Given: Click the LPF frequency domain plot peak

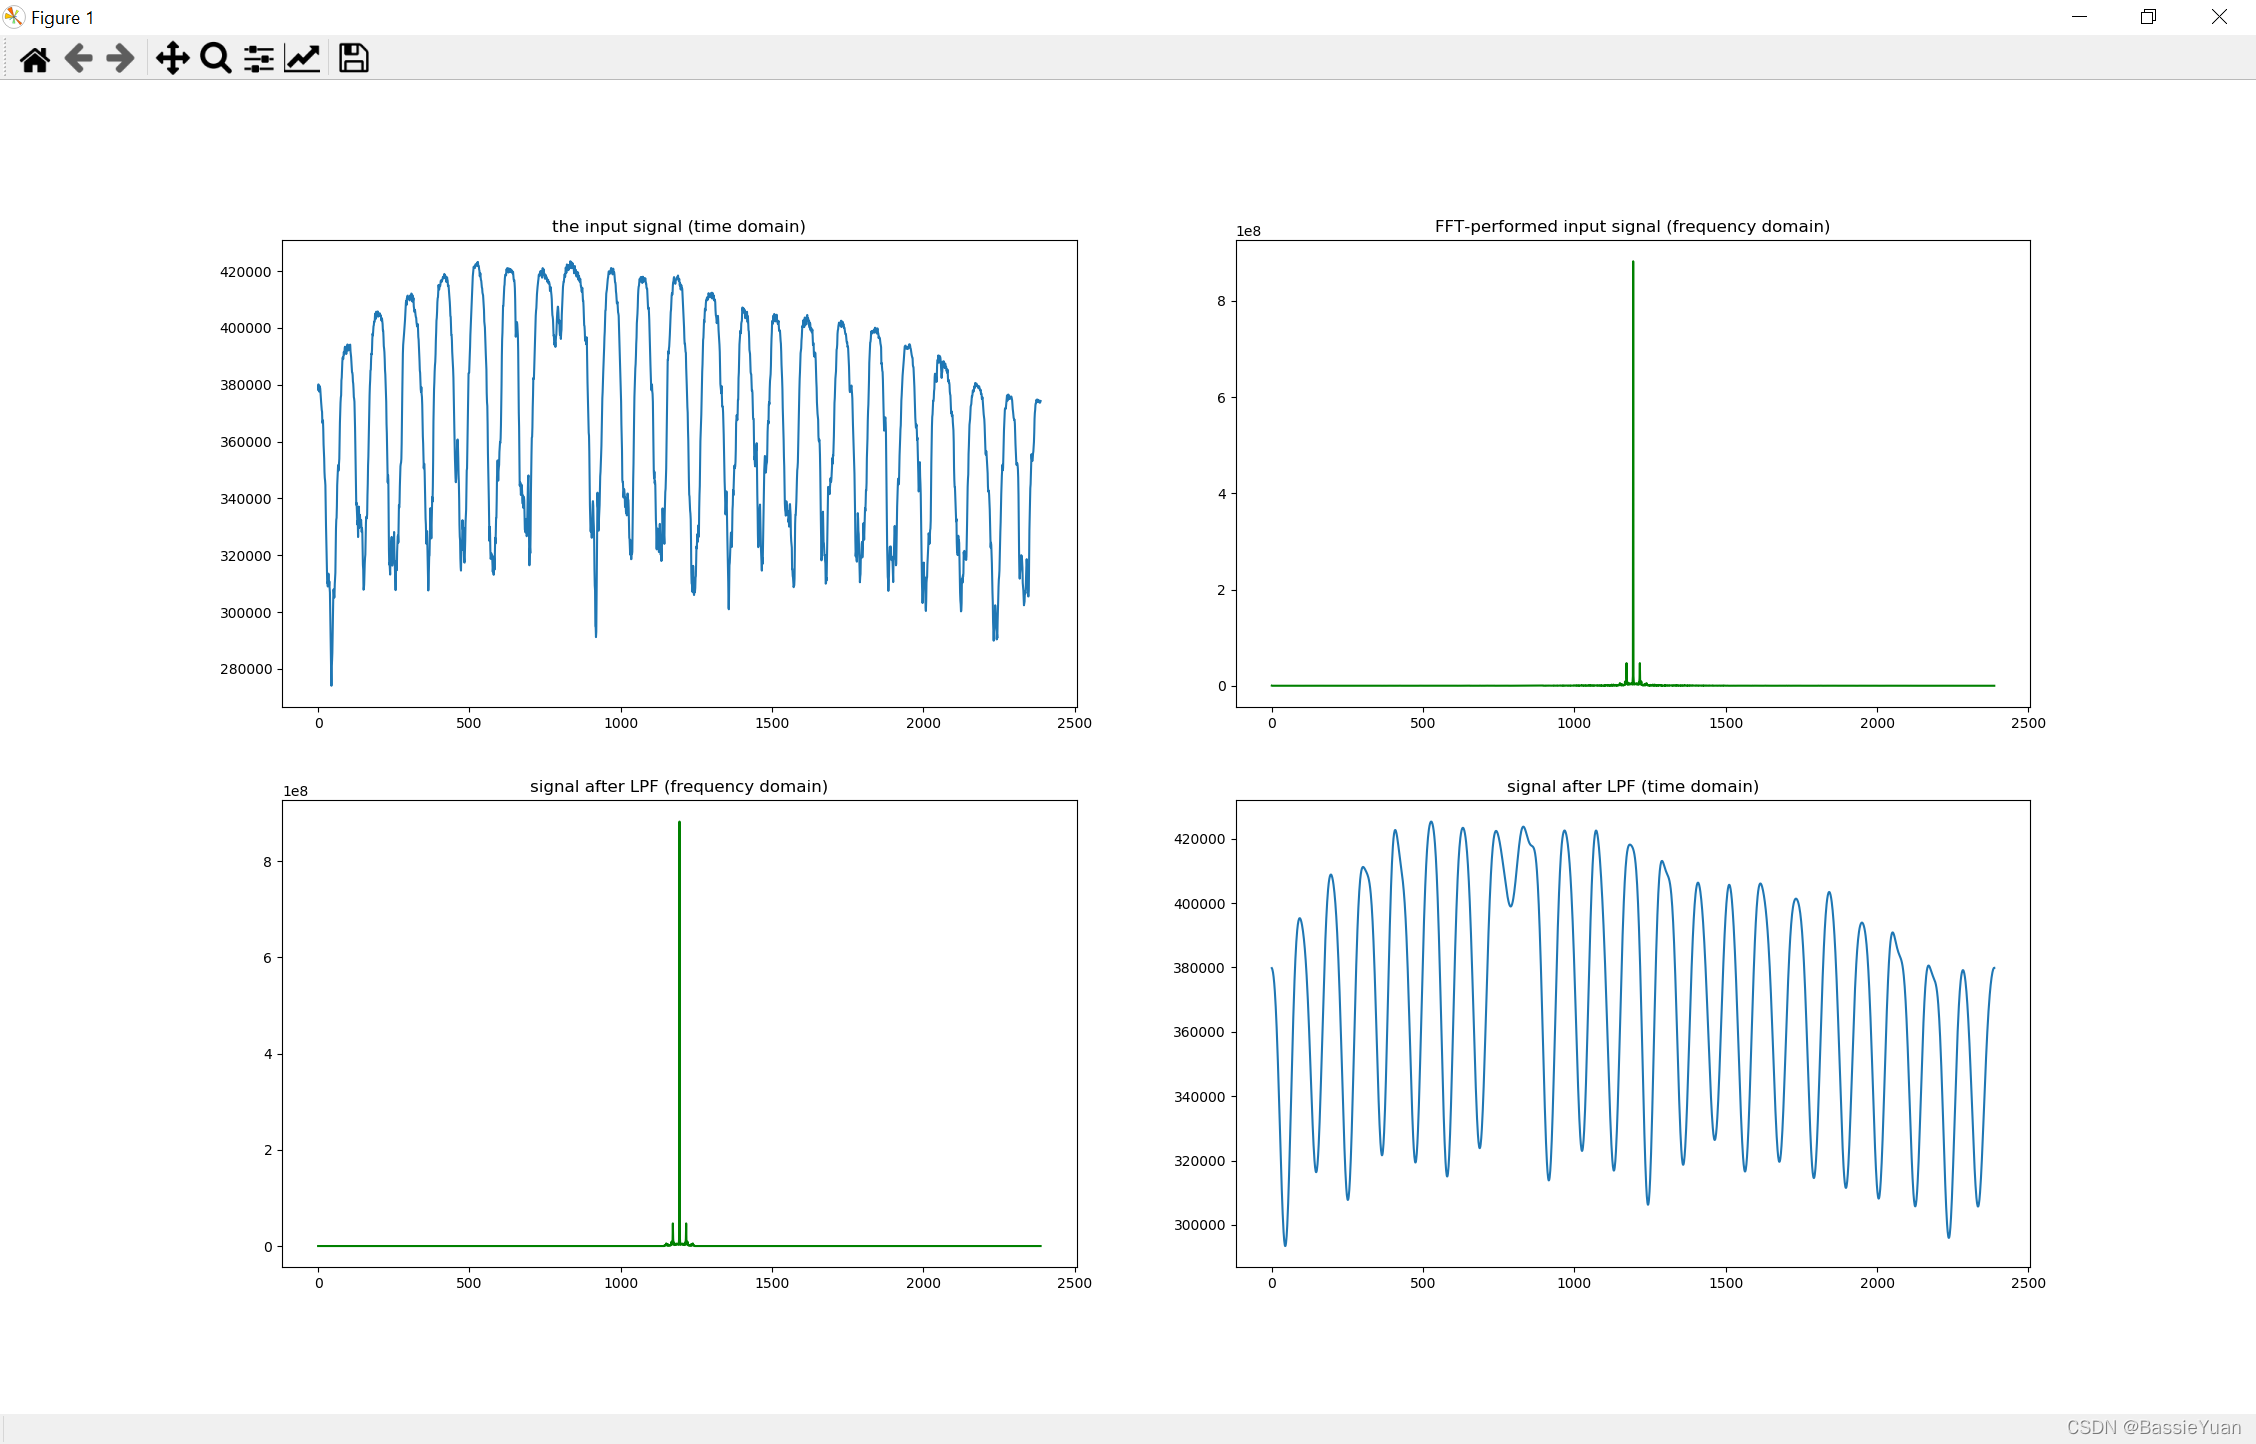Looking at the screenshot, I should pyautogui.click(x=679, y=1000).
